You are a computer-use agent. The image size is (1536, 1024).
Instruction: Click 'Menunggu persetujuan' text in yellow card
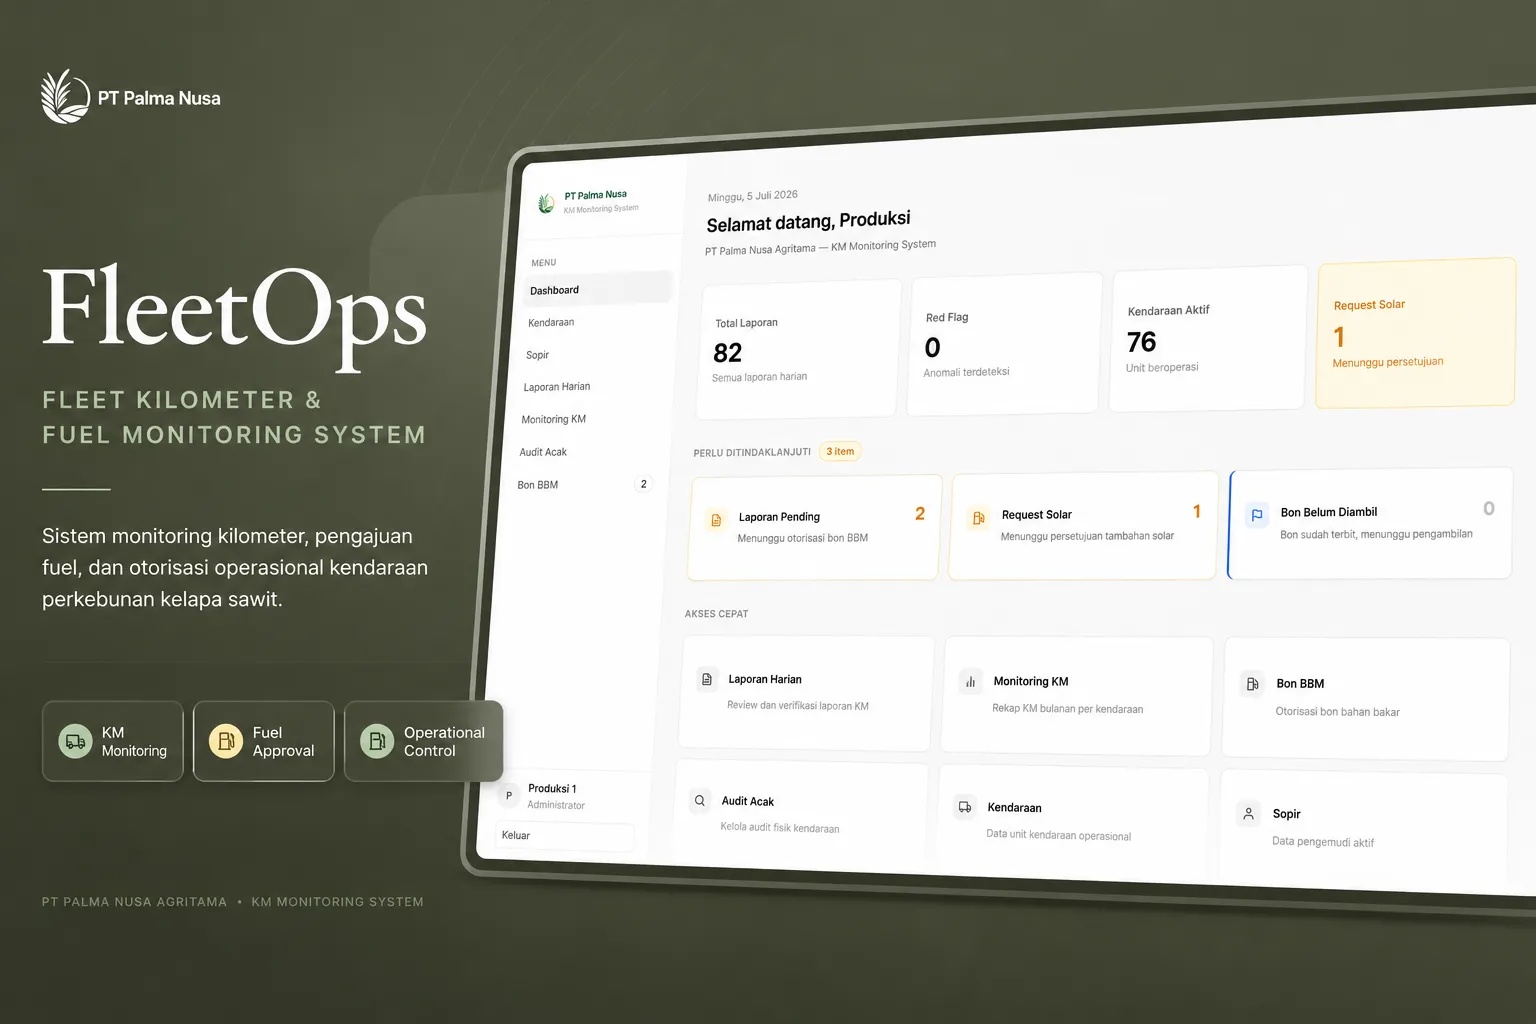click(1388, 362)
